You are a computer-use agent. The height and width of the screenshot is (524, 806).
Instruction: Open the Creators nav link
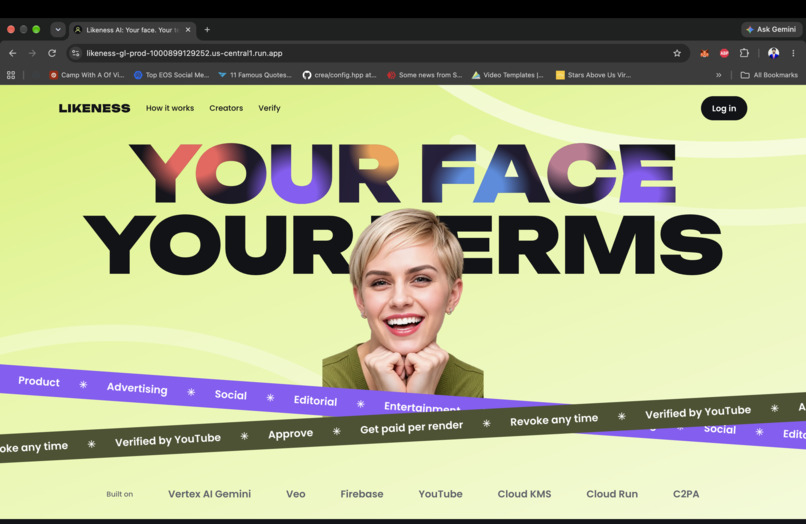[x=226, y=108]
